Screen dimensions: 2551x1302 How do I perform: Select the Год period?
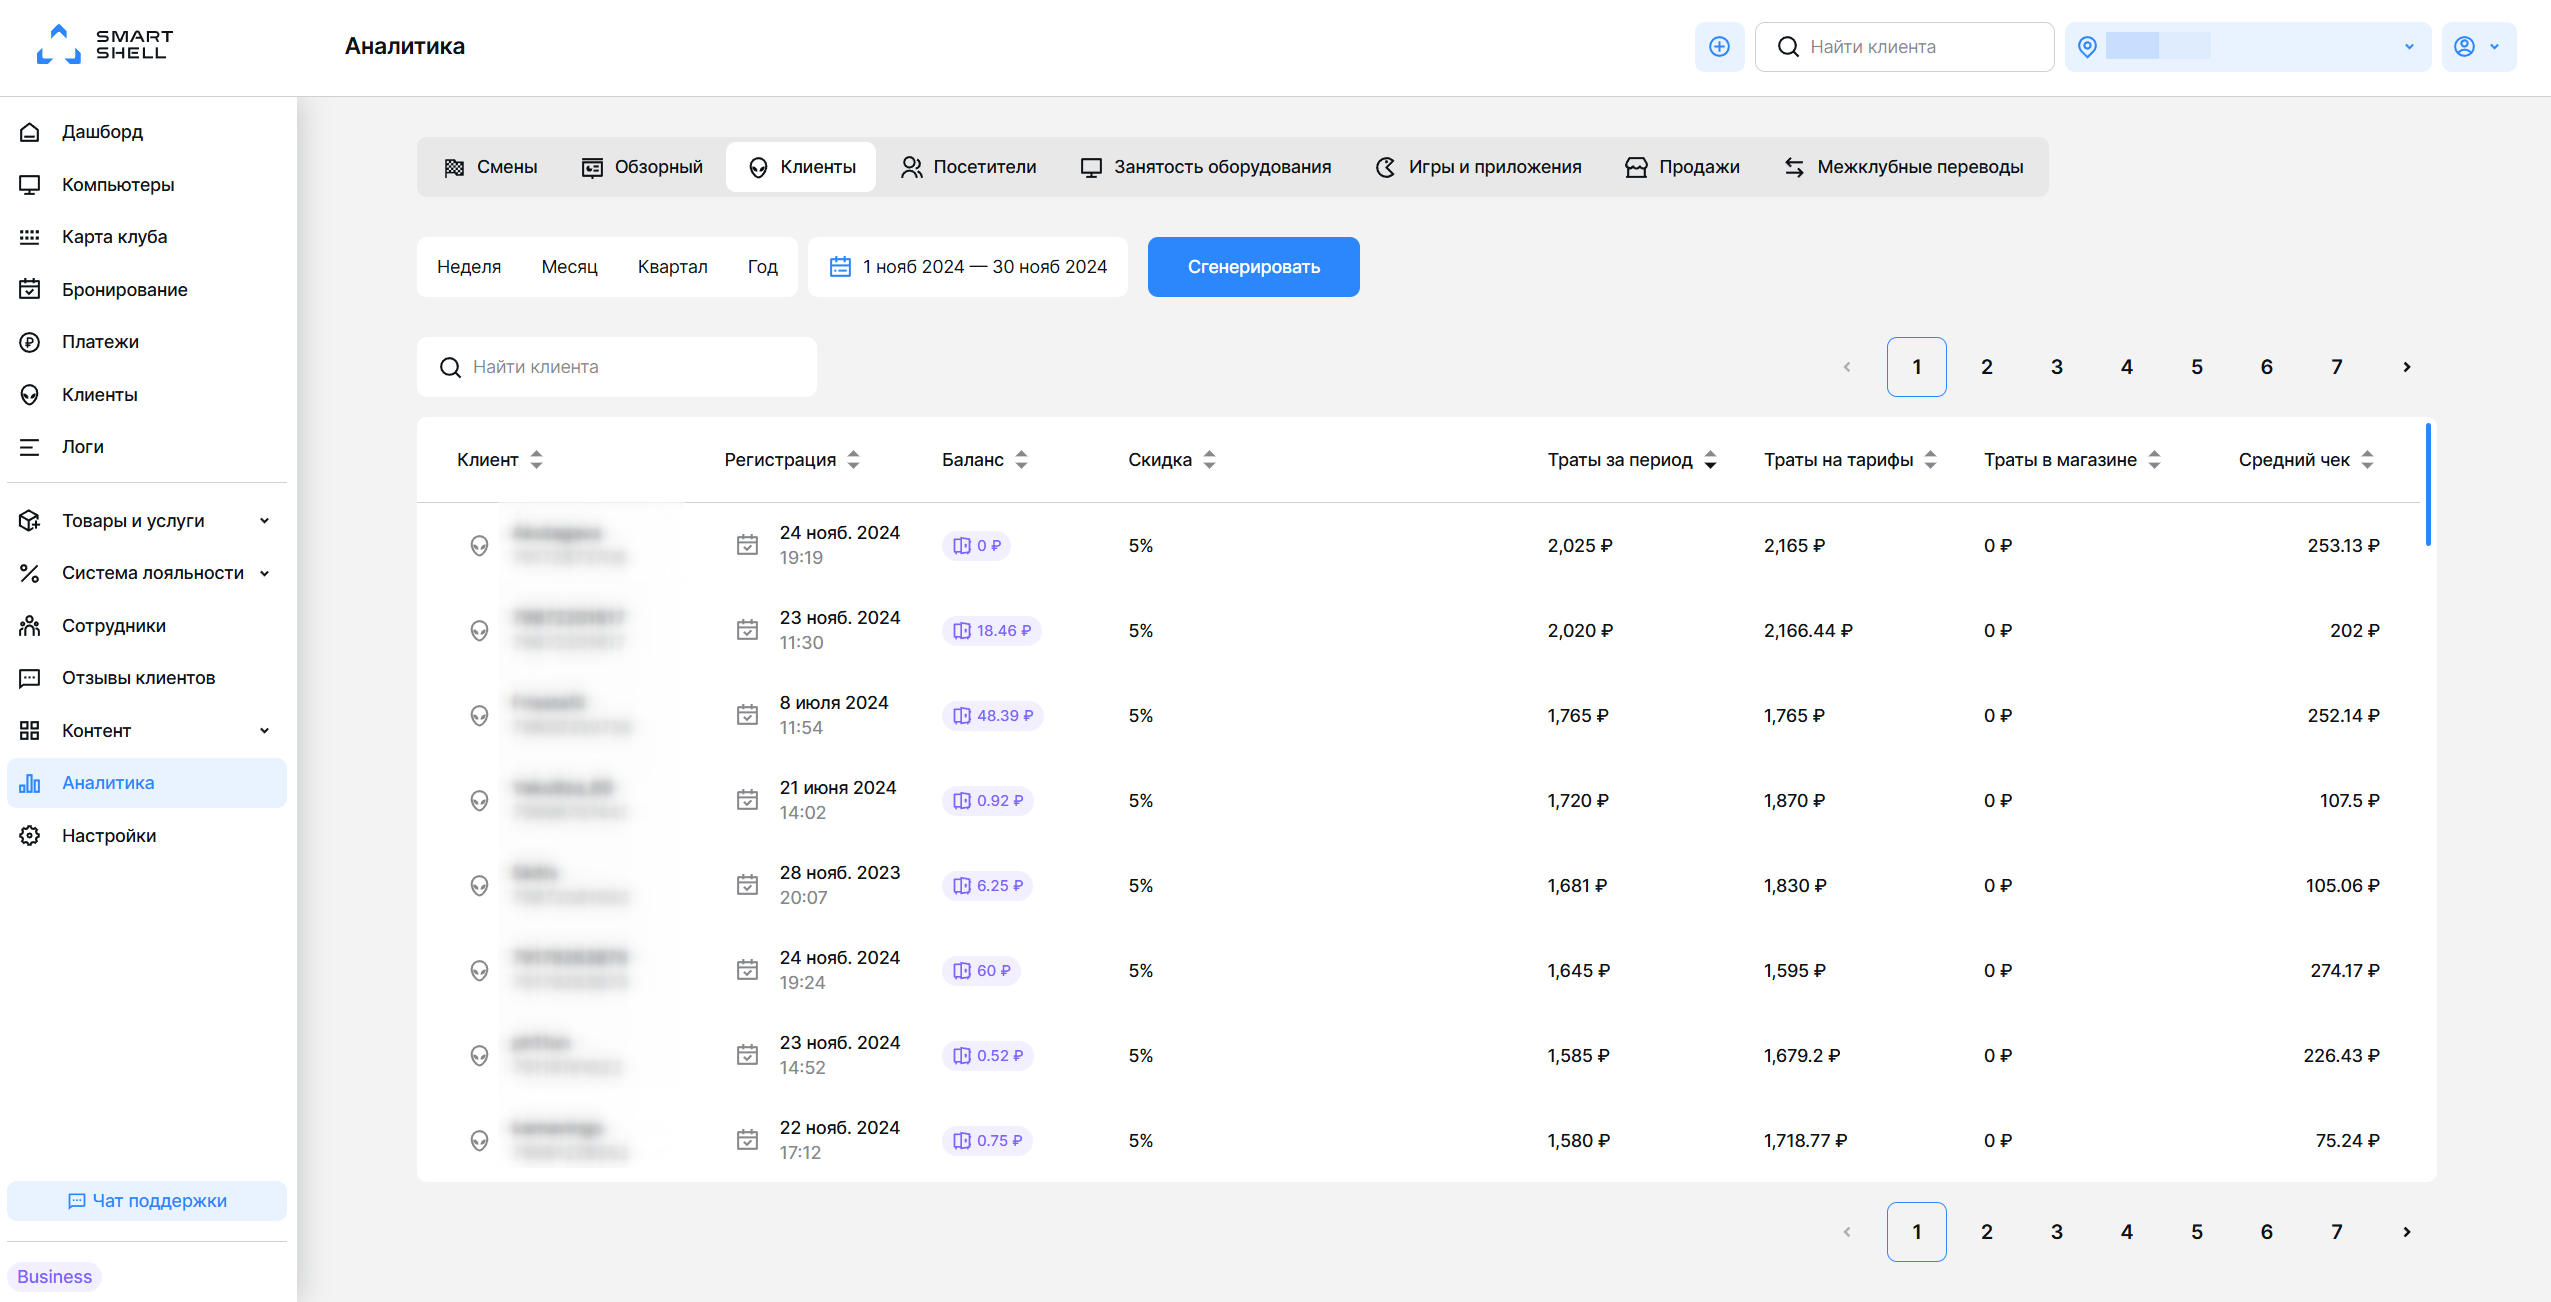[x=763, y=267]
